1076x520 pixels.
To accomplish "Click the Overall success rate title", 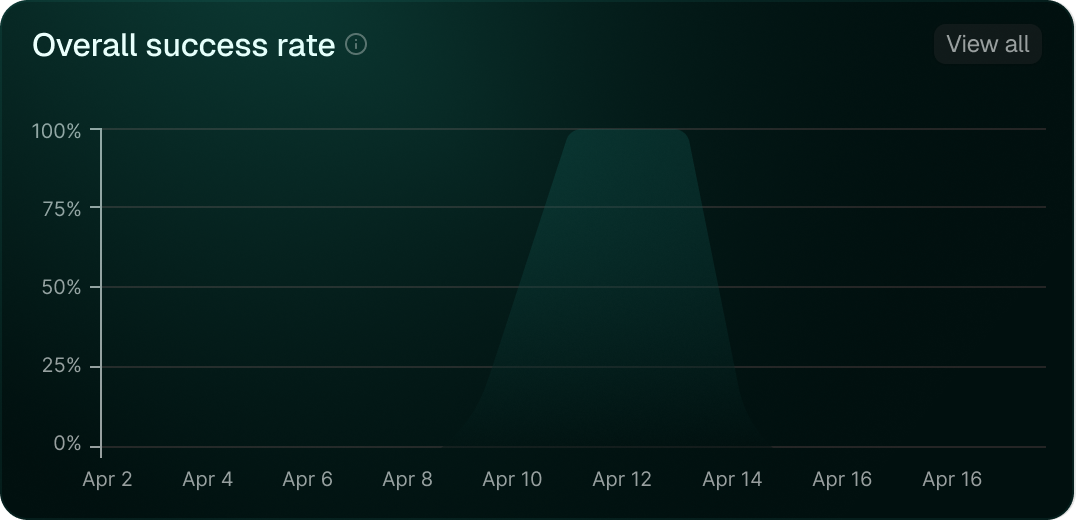I will [x=183, y=45].
